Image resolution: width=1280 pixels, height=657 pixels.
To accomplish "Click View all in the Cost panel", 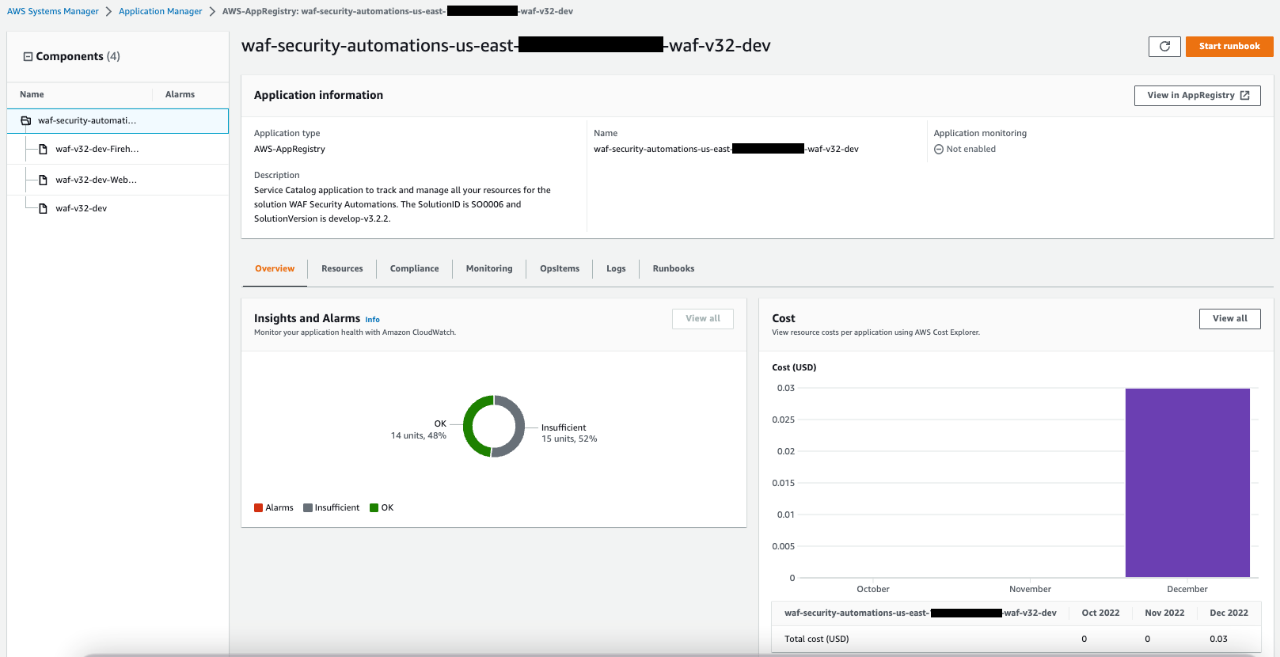I will pos(1229,318).
